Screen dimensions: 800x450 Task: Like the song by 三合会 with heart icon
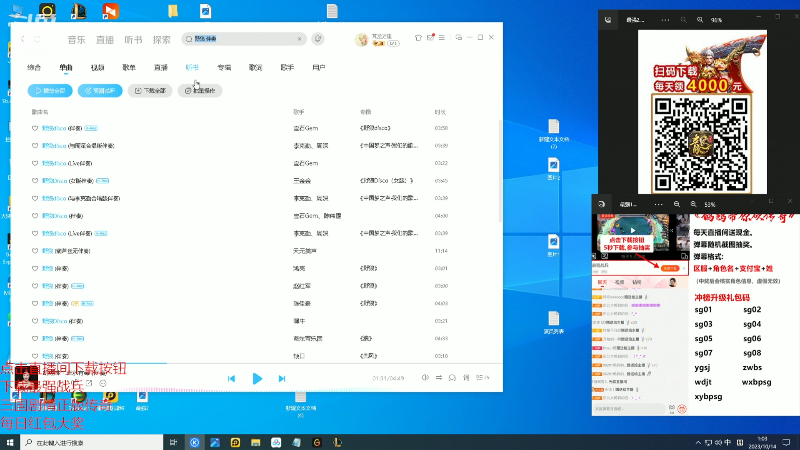(35, 181)
